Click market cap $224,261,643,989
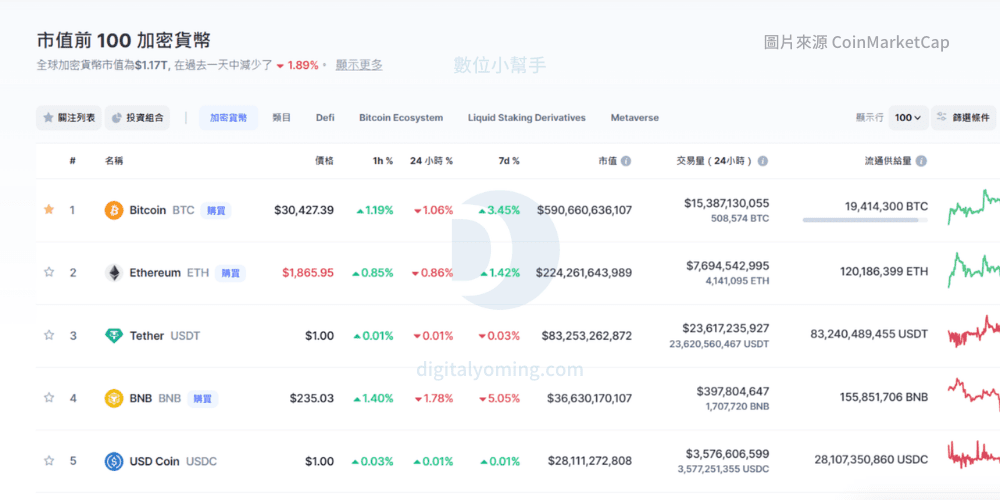Viewport: 1000px width, 500px height. (584, 273)
